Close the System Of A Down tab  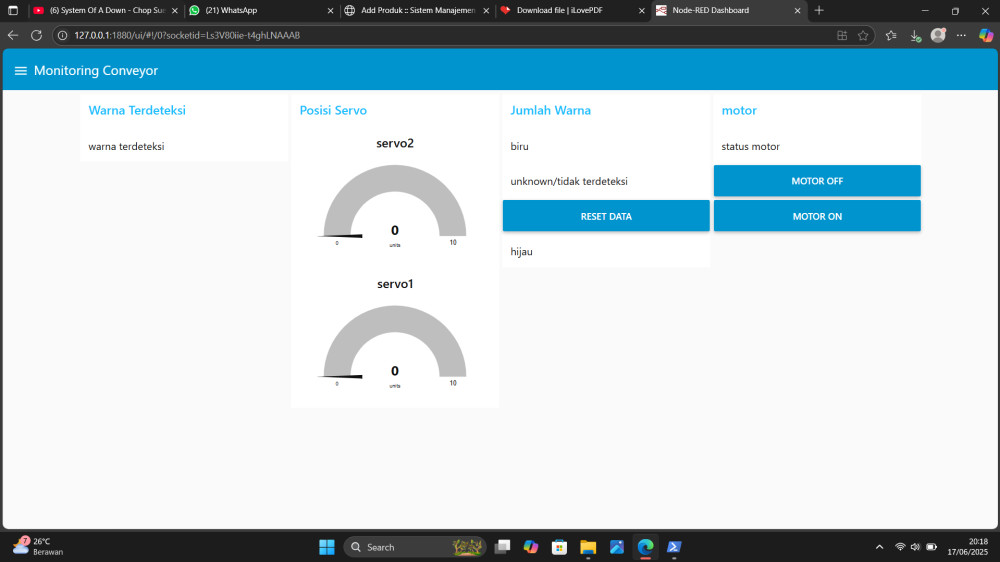tap(175, 11)
